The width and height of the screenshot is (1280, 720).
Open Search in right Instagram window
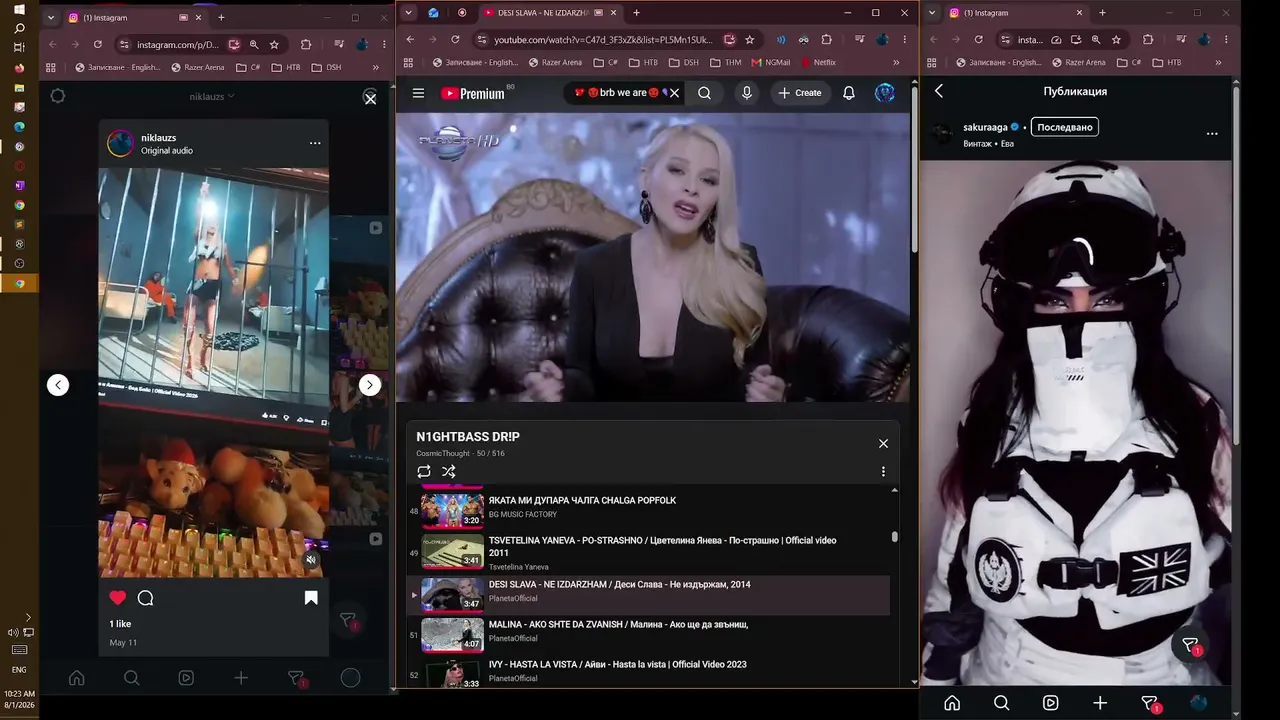pyautogui.click(x=1001, y=702)
